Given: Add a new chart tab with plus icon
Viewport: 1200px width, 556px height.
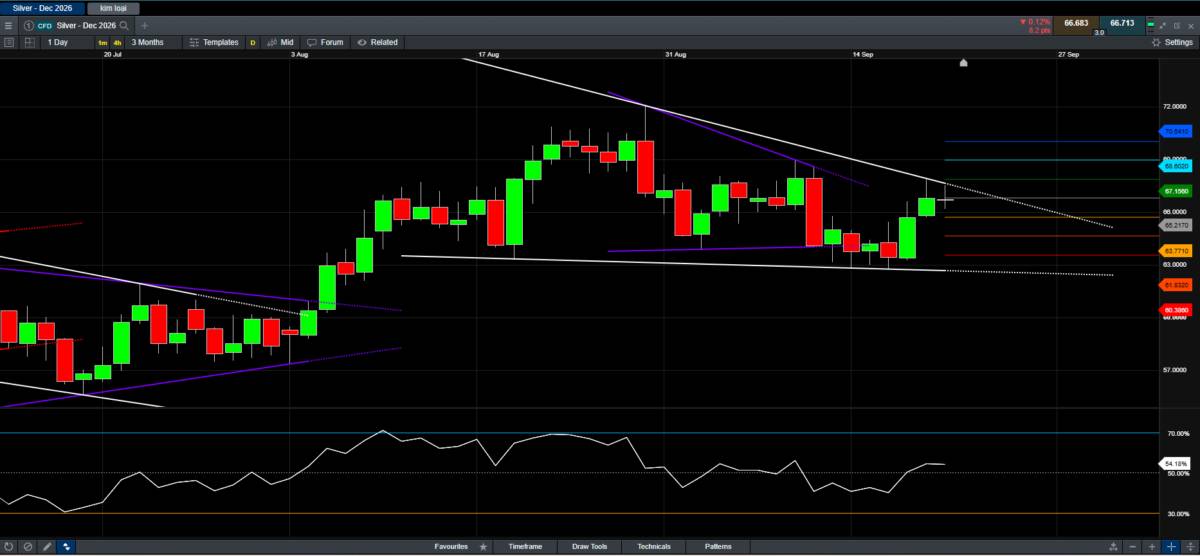Looking at the screenshot, I should point(145,24).
